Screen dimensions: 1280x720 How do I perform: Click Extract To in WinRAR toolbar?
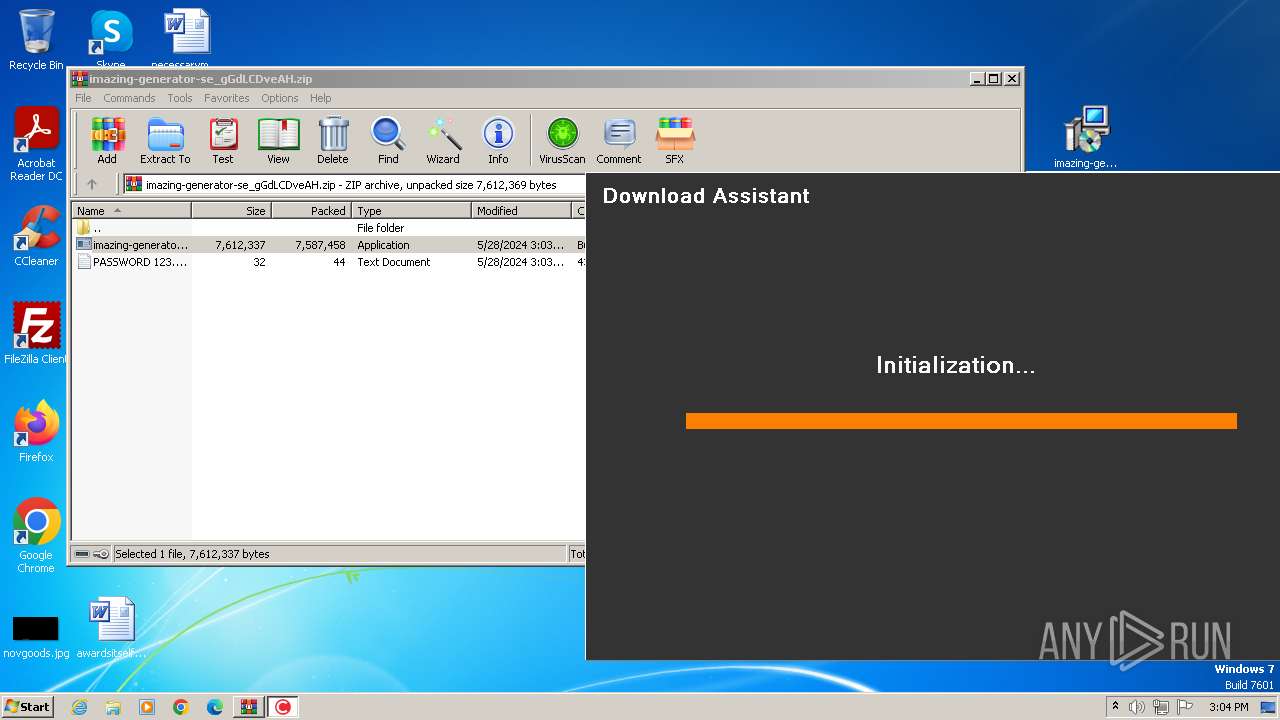[165, 141]
